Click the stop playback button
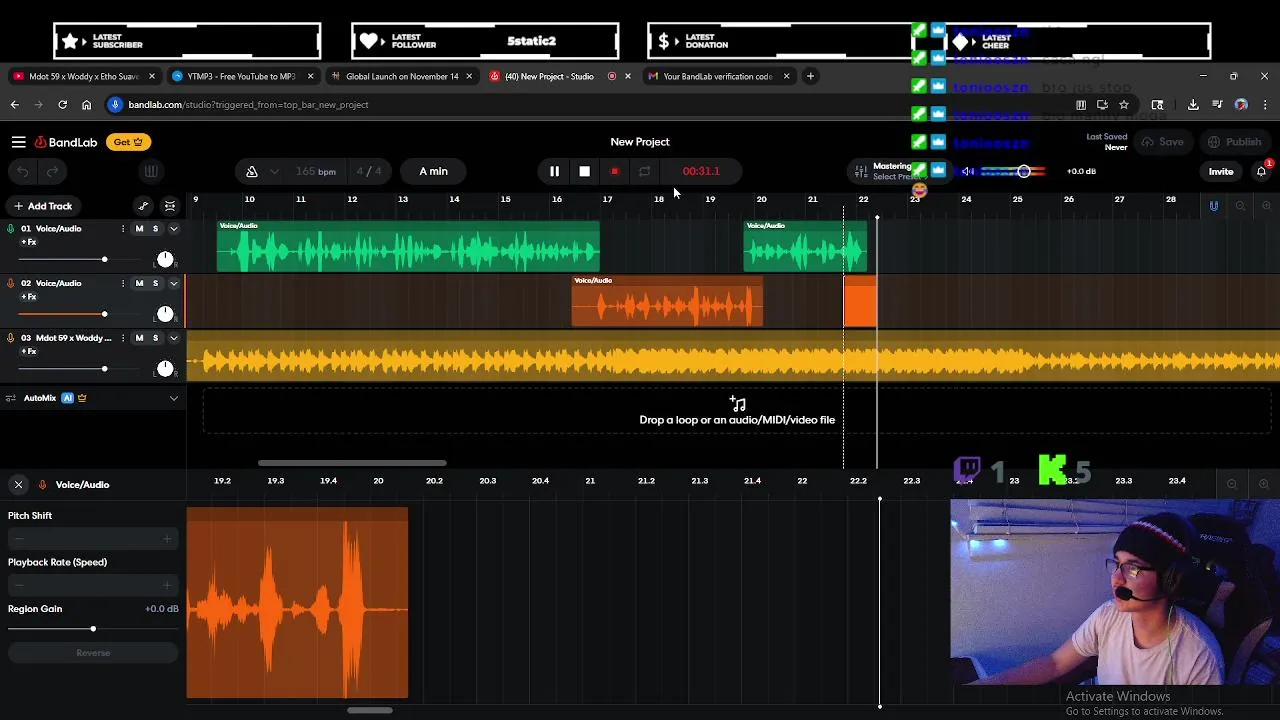This screenshot has height=720, width=1280. tap(584, 171)
